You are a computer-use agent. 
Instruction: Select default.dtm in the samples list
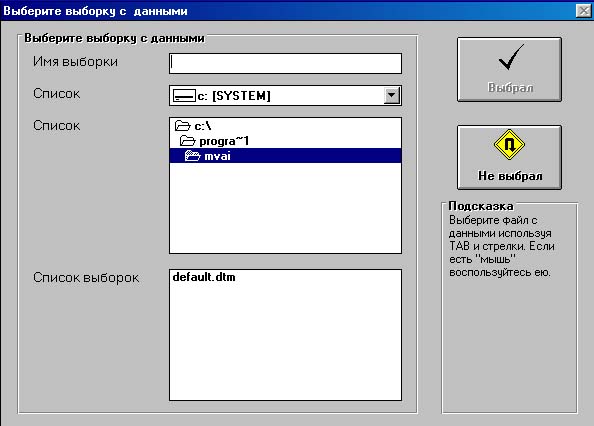[x=204, y=277]
